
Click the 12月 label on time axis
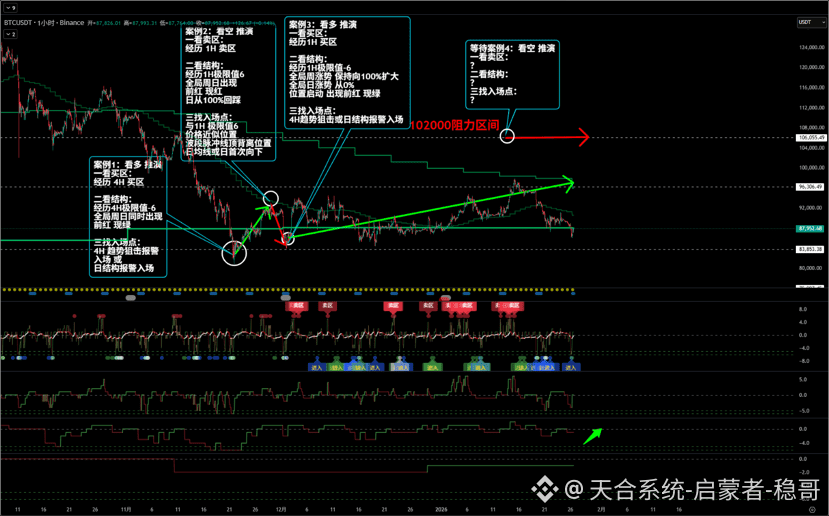point(281,510)
